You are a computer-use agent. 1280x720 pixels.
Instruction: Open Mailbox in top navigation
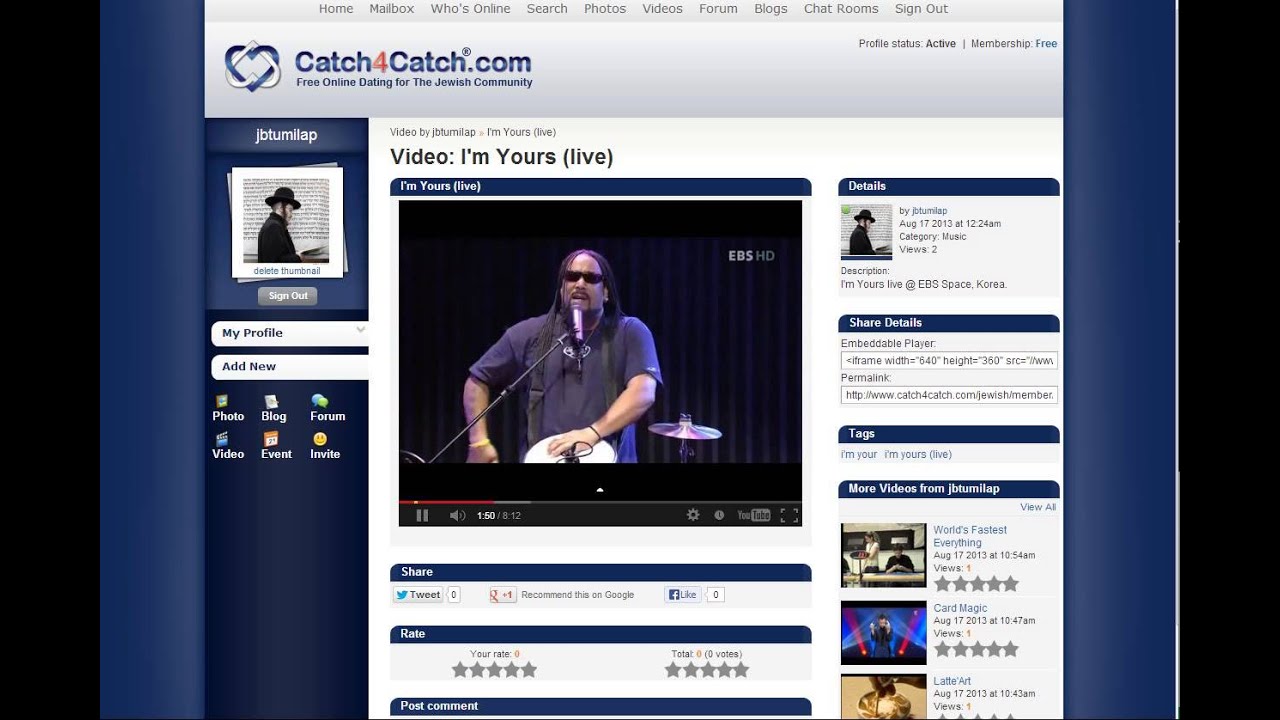click(x=392, y=9)
